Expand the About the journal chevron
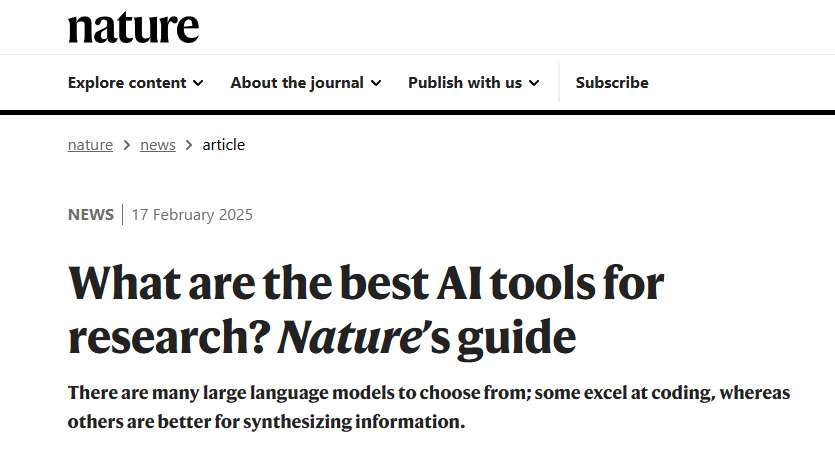 pos(376,83)
